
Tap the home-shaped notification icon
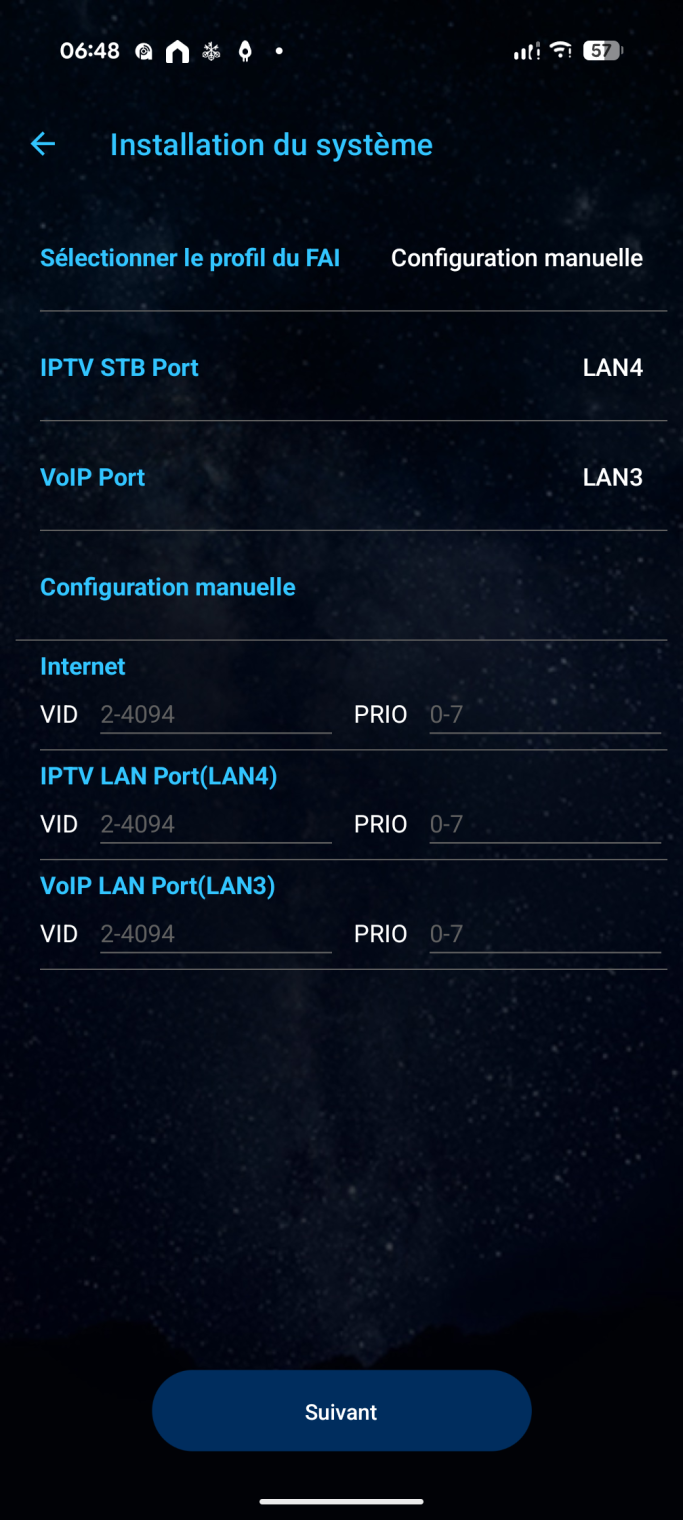[x=177, y=51]
